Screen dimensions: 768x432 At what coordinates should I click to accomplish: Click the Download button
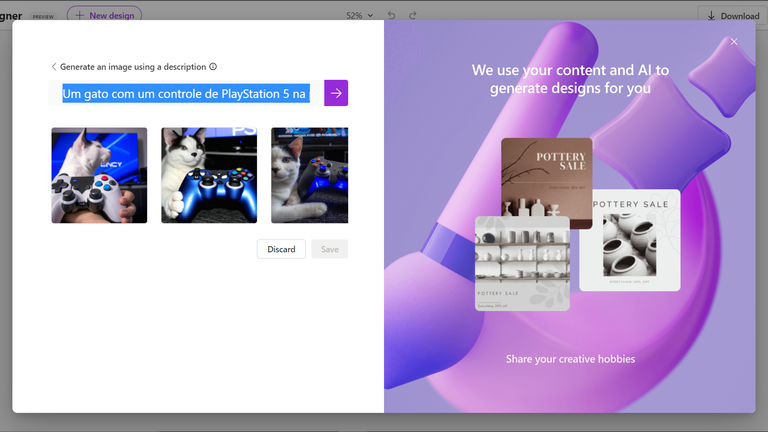pyautogui.click(x=733, y=16)
